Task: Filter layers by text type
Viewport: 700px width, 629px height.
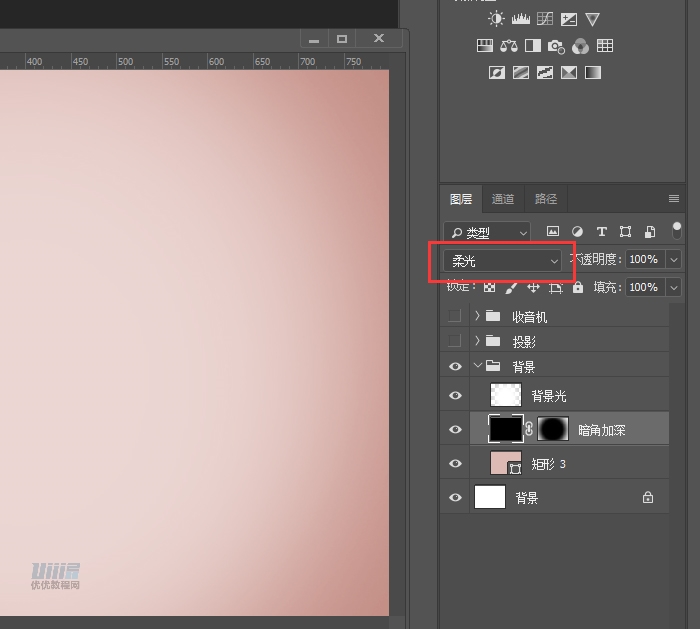Action: click(601, 232)
